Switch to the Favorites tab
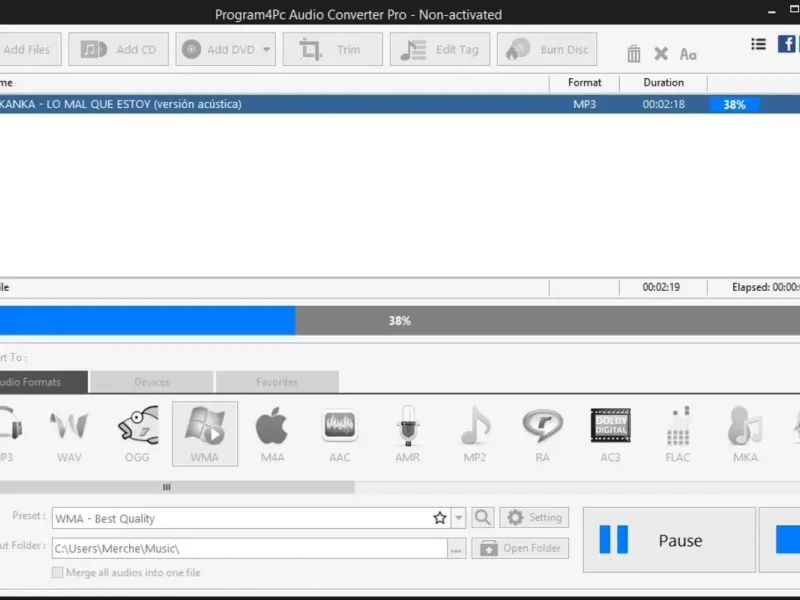The height and width of the screenshot is (600, 800). pyautogui.click(x=277, y=382)
